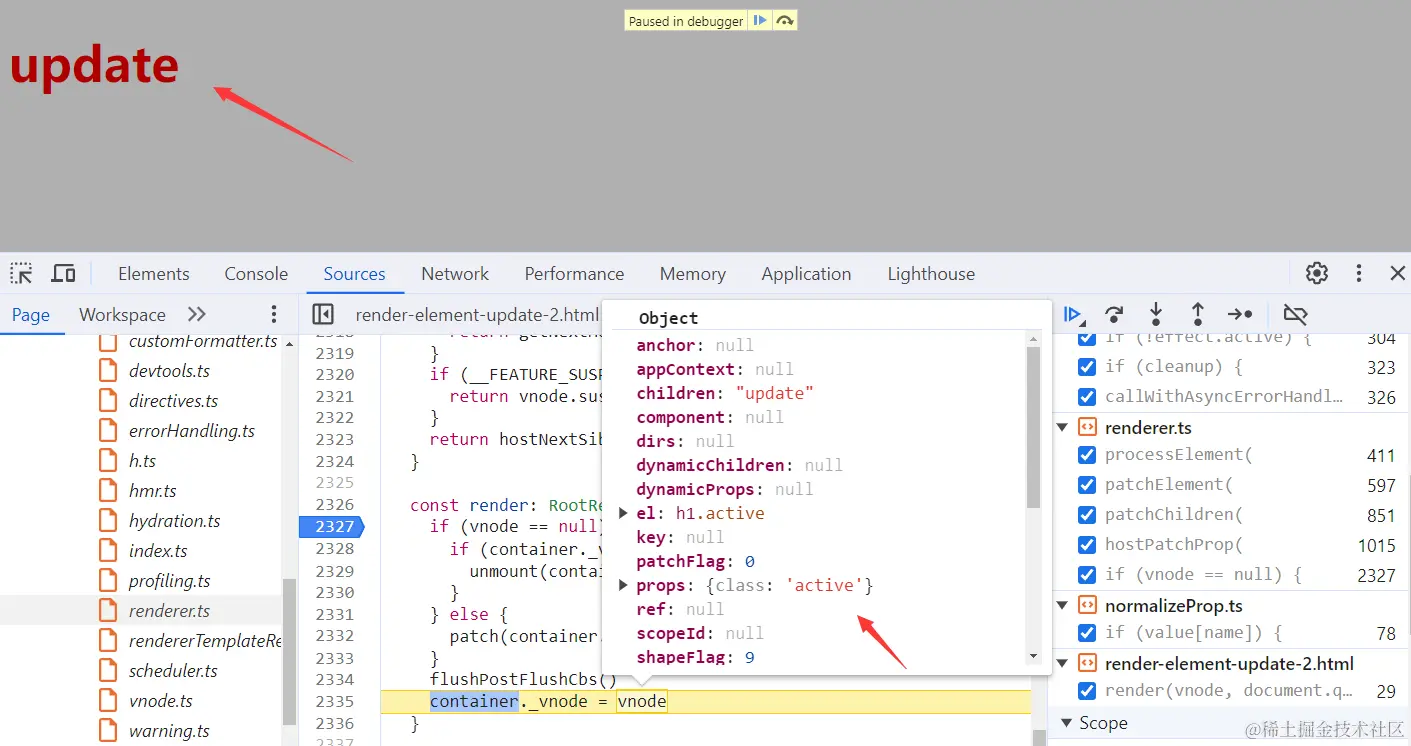The width and height of the screenshot is (1411, 746).
Task: Switch to Console tab
Action: [x=256, y=273]
